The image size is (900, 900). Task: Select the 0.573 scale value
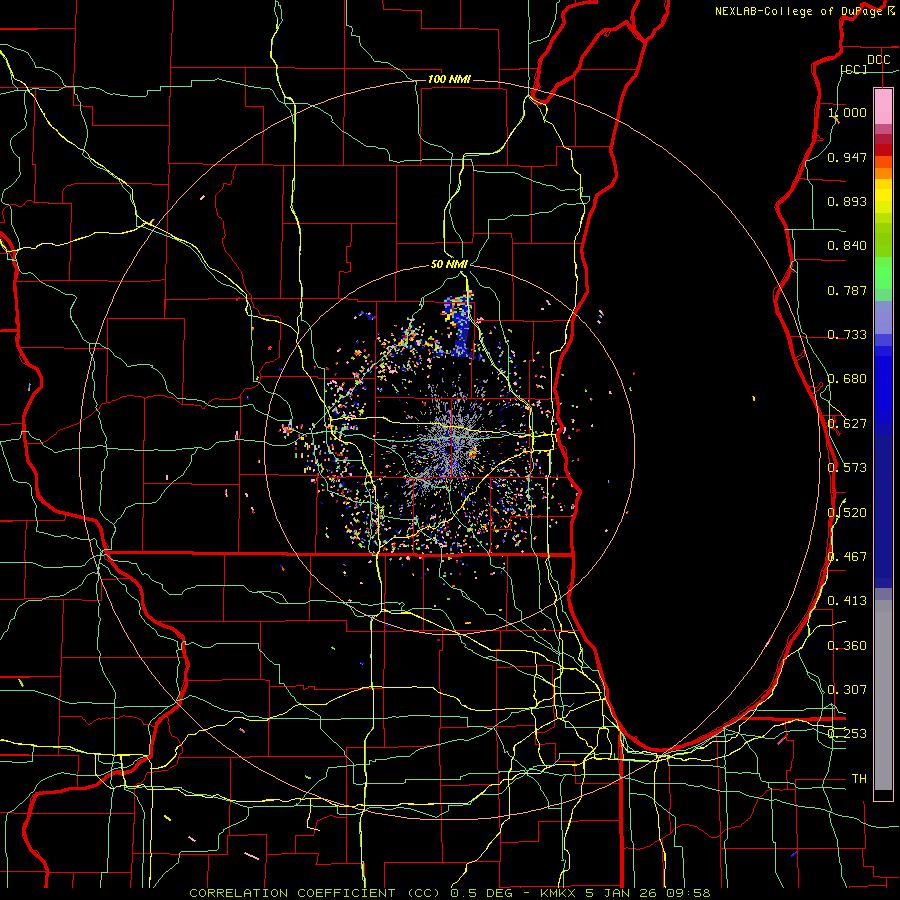pyautogui.click(x=847, y=468)
